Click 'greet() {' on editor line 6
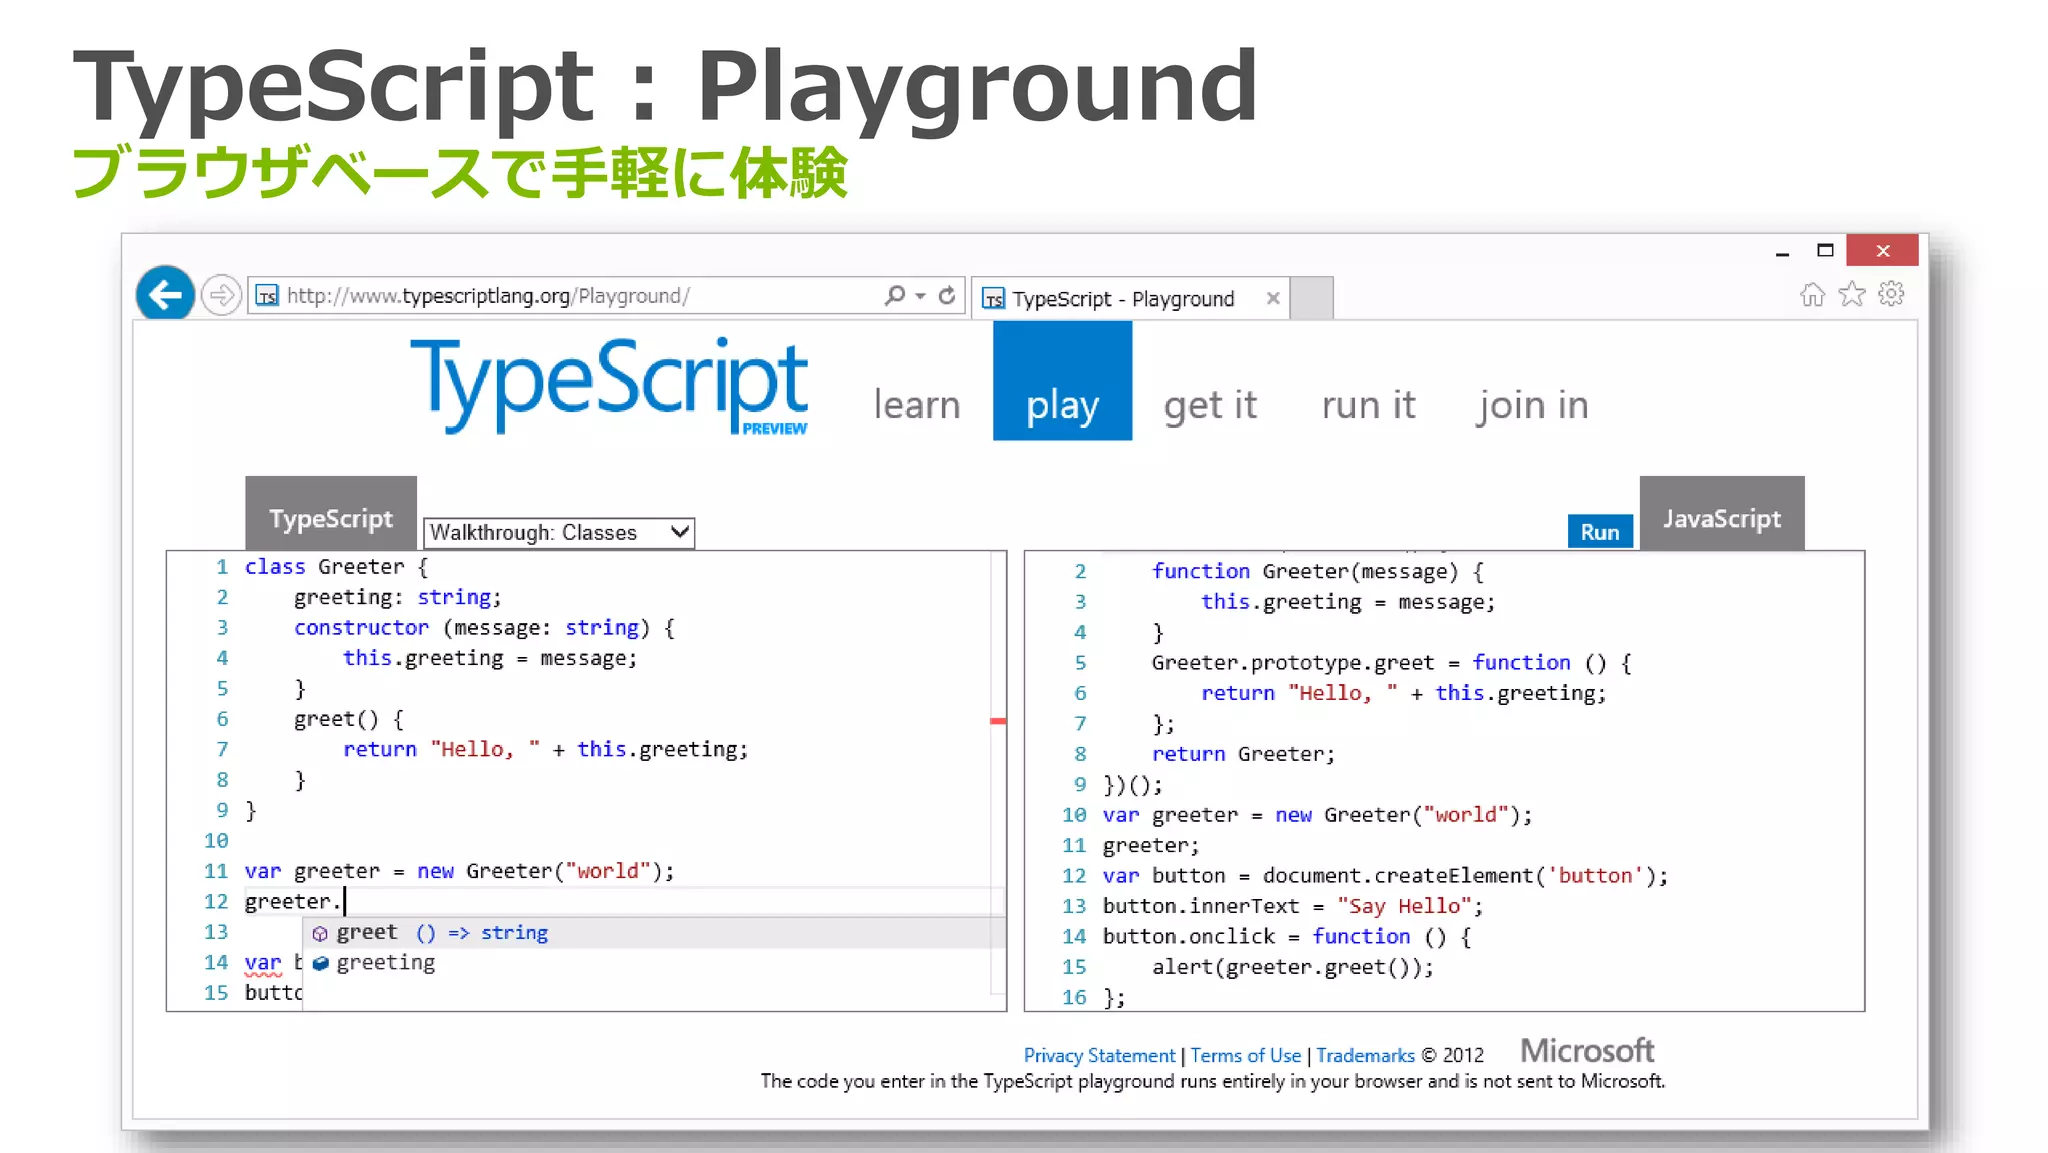This screenshot has width=2048, height=1153. (x=349, y=719)
